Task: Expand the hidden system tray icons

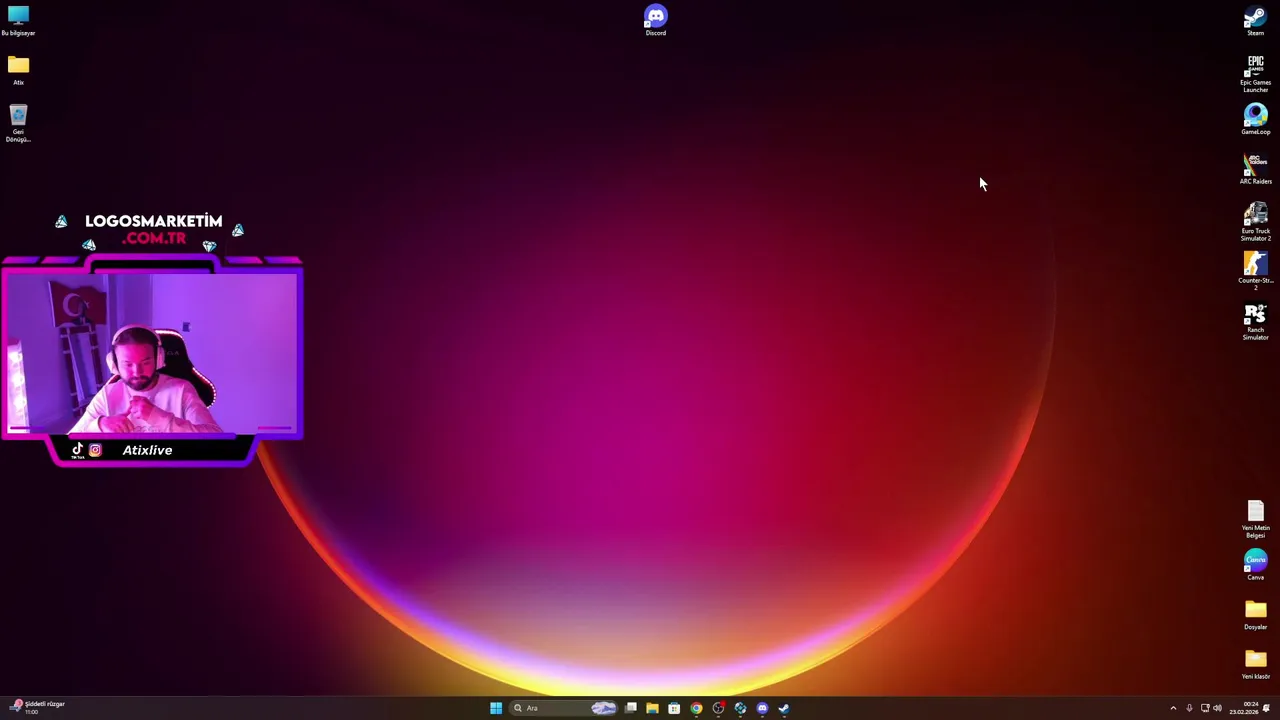Action: 1173,708
